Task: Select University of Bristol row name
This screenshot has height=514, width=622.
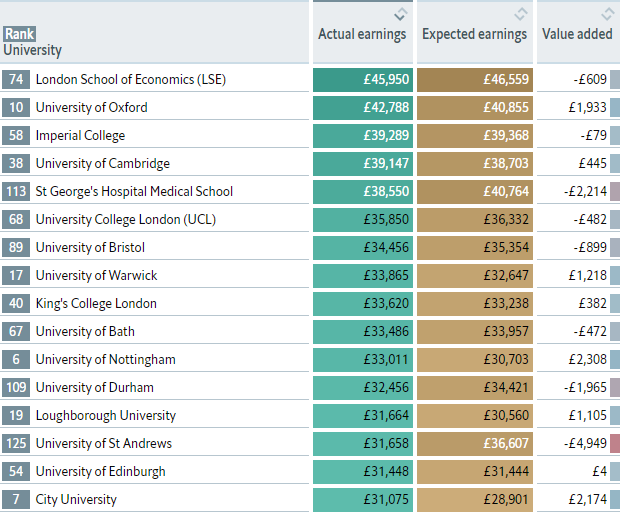Action: (90, 247)
